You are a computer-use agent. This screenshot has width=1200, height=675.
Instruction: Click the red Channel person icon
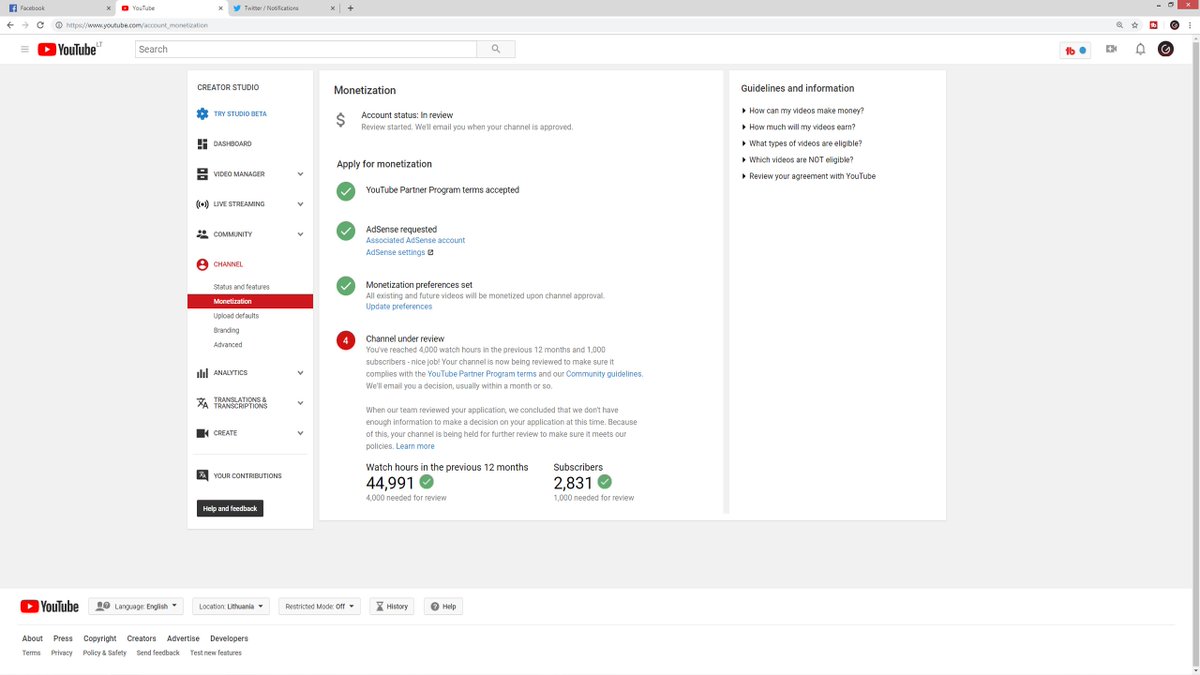tap(203, 265)
